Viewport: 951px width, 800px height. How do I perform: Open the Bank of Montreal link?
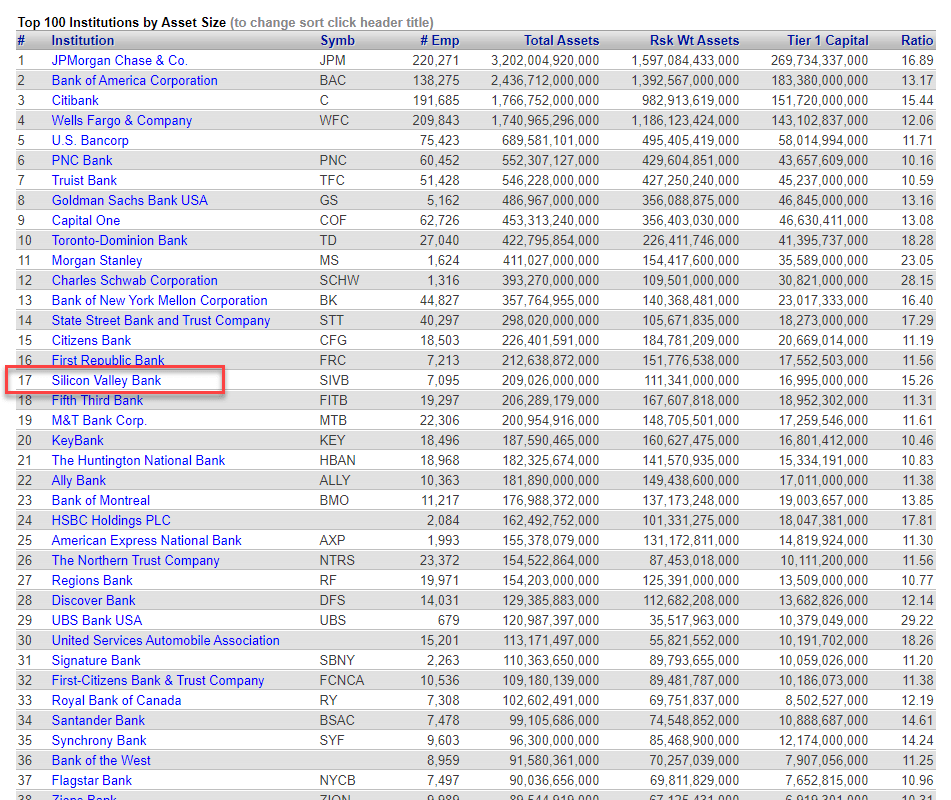[x=101, y=501]
